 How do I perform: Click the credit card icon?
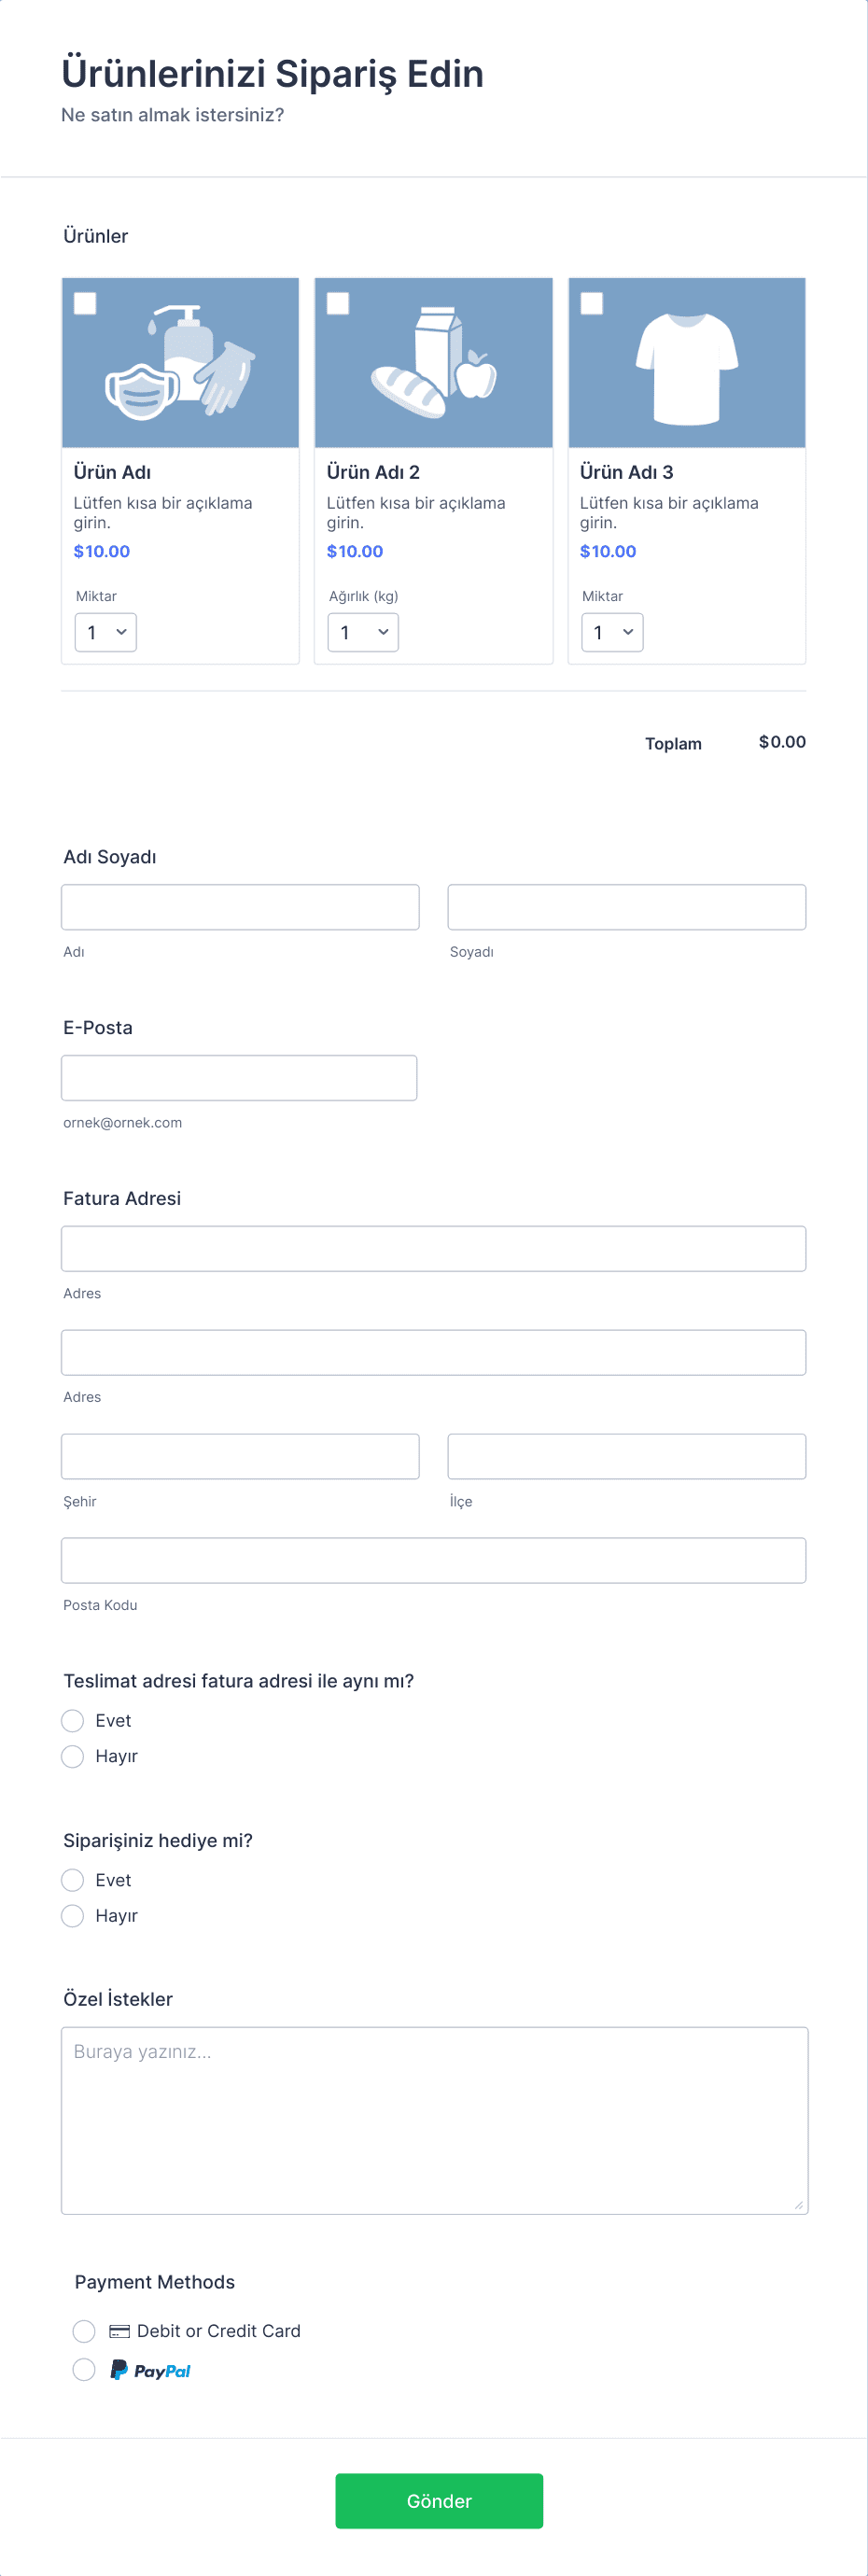tap(119, 2331)
